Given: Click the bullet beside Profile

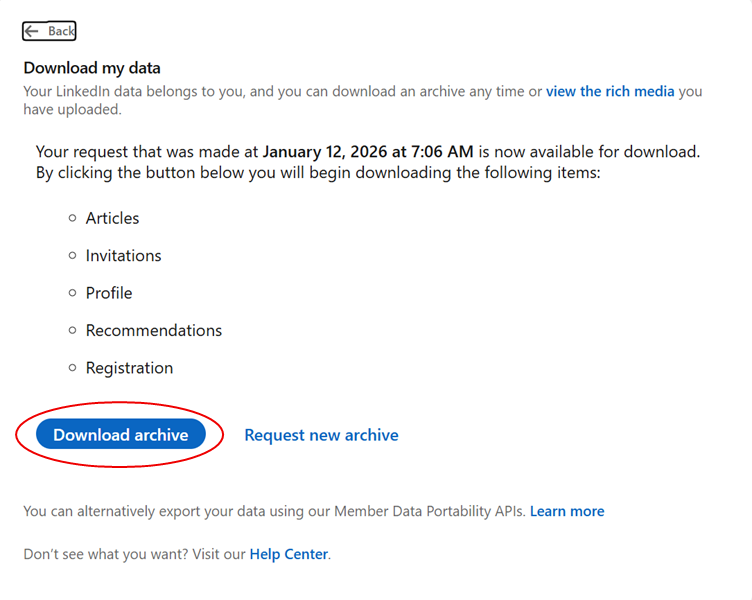Looking at the screenshot, I should click(x=72, y=293).
